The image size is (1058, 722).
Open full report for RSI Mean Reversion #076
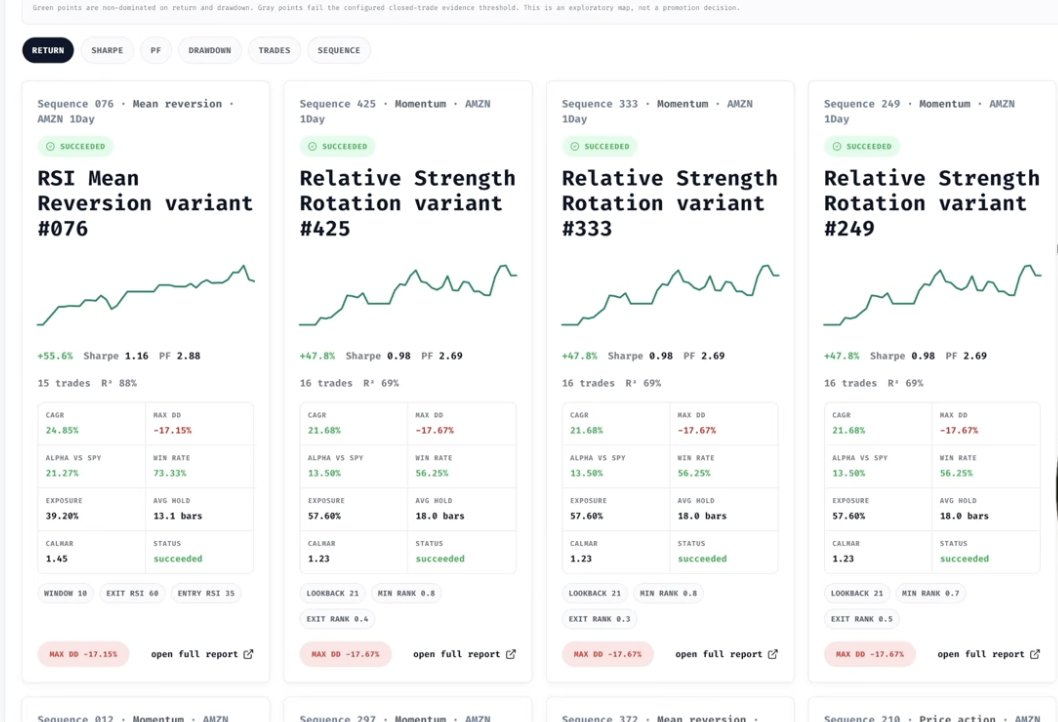(202, 654)
